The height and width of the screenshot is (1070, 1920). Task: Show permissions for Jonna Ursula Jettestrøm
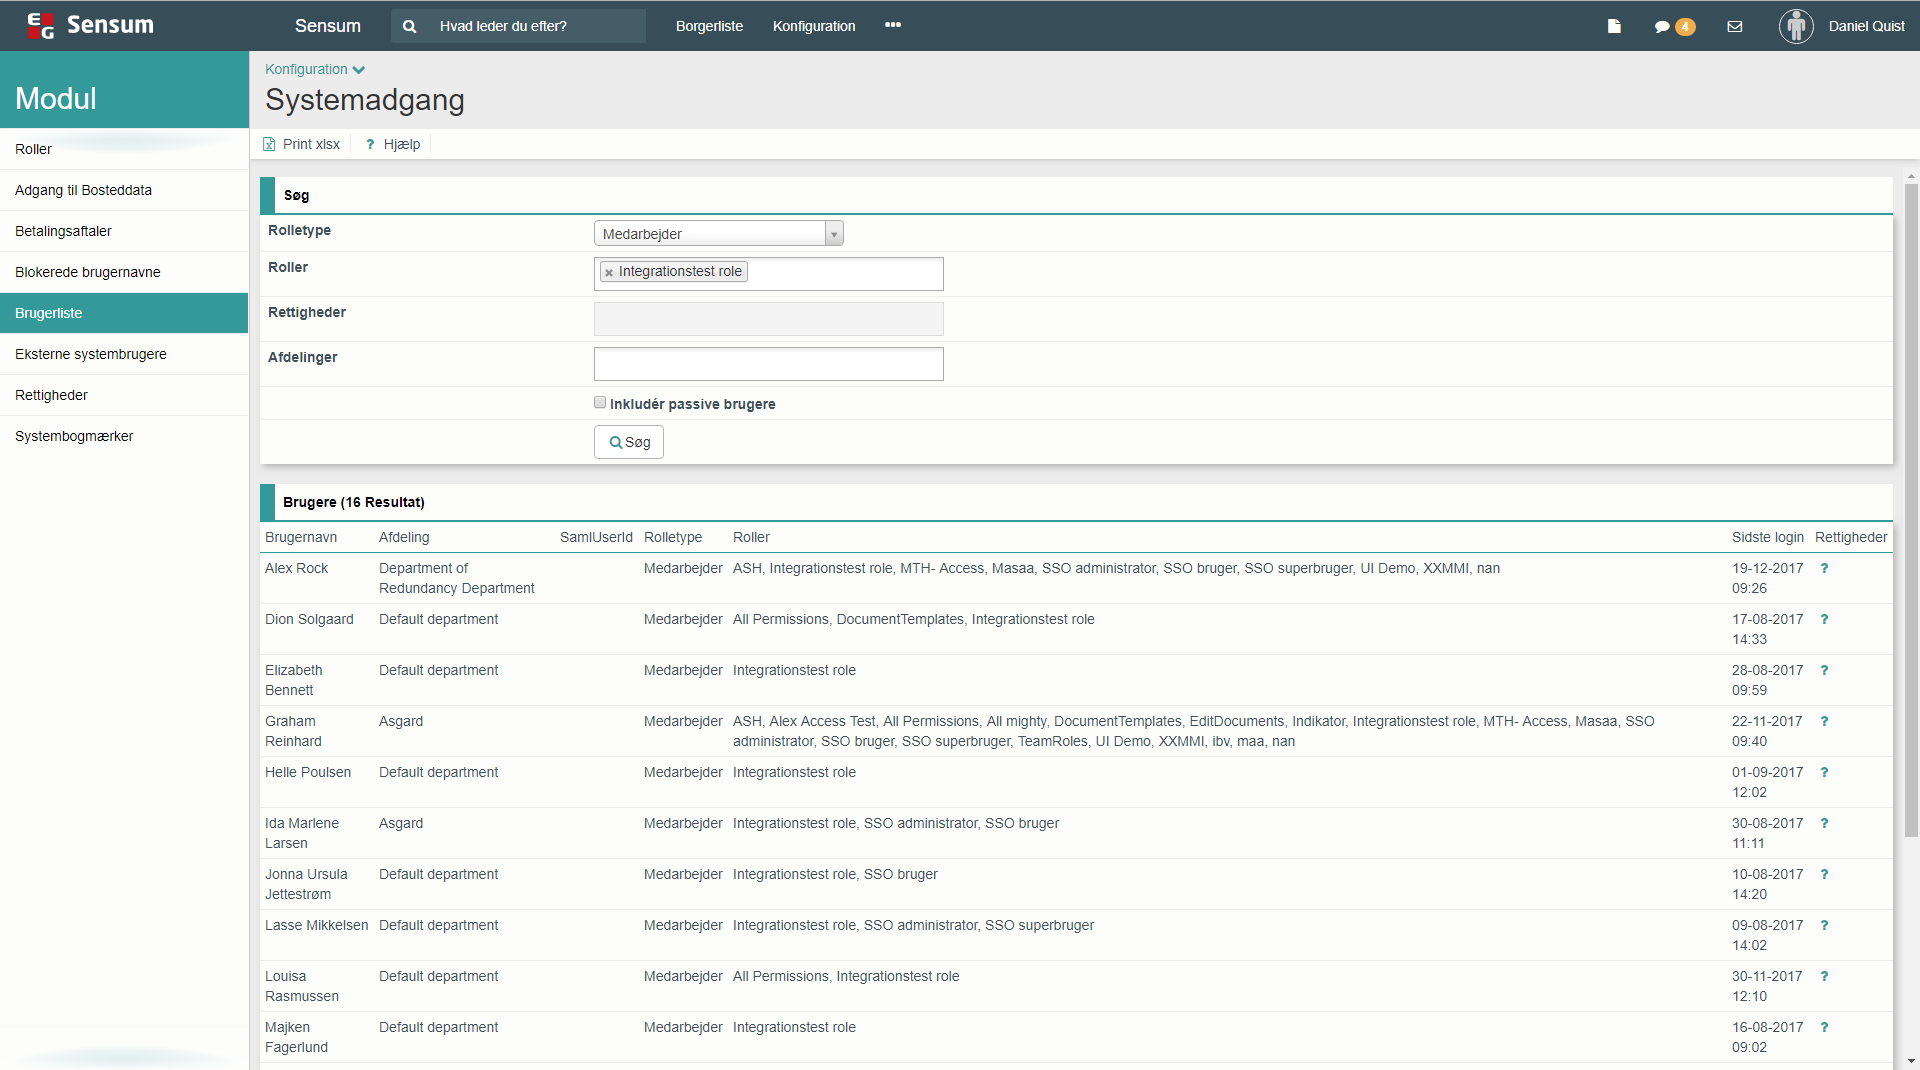coord(1824,874)
